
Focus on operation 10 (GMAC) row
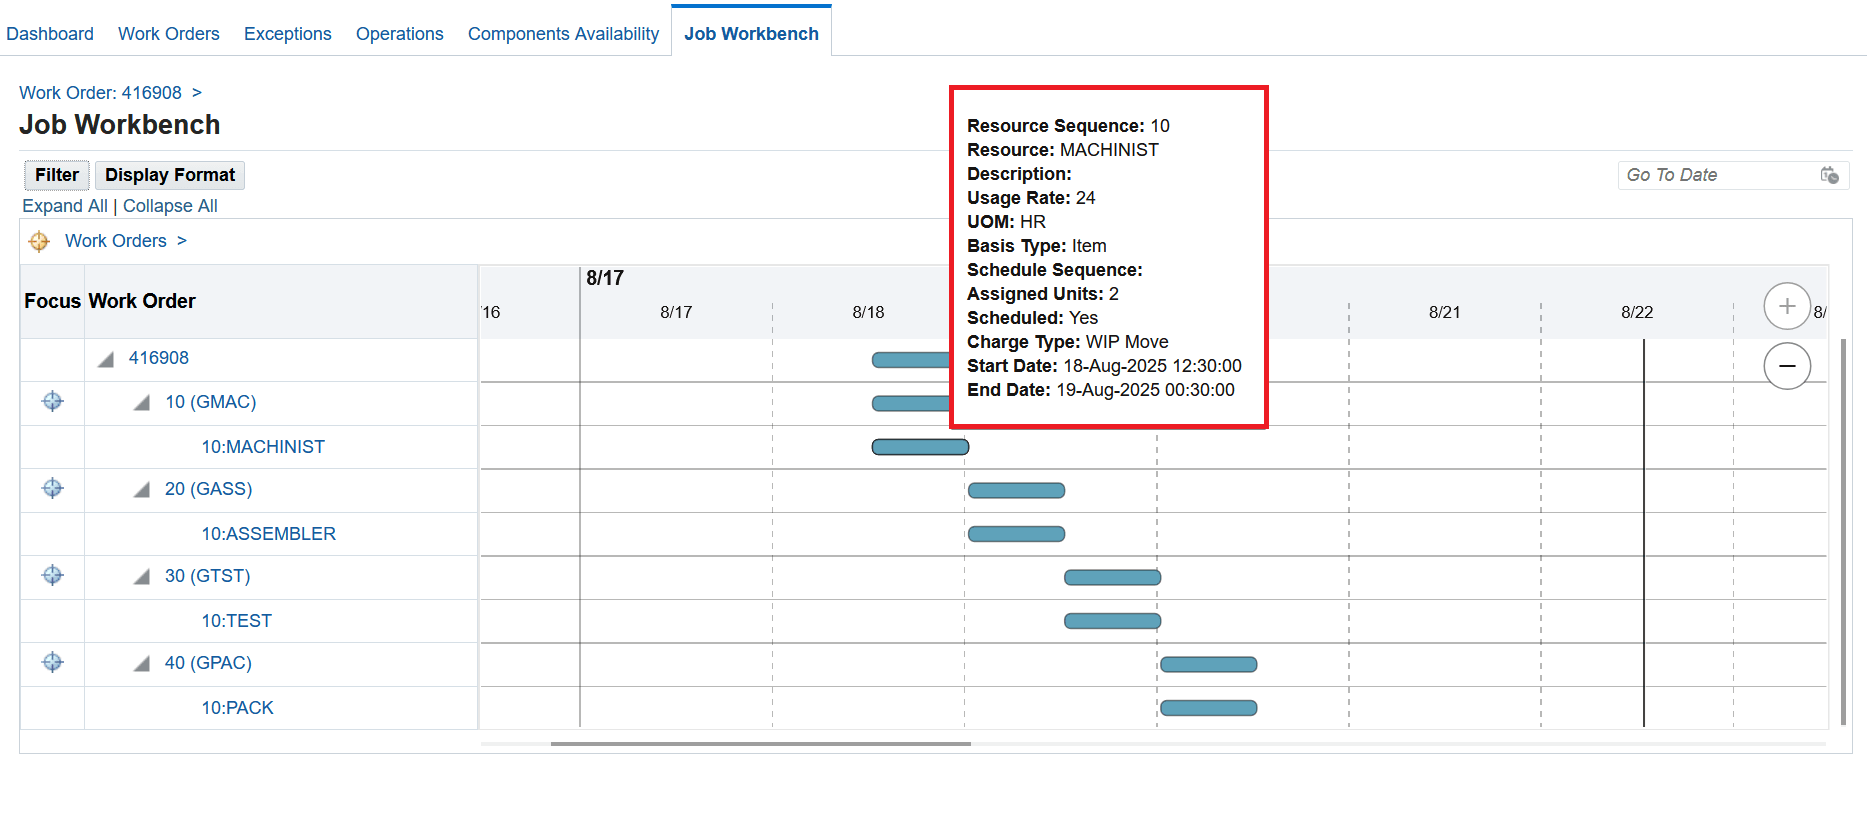53,402
